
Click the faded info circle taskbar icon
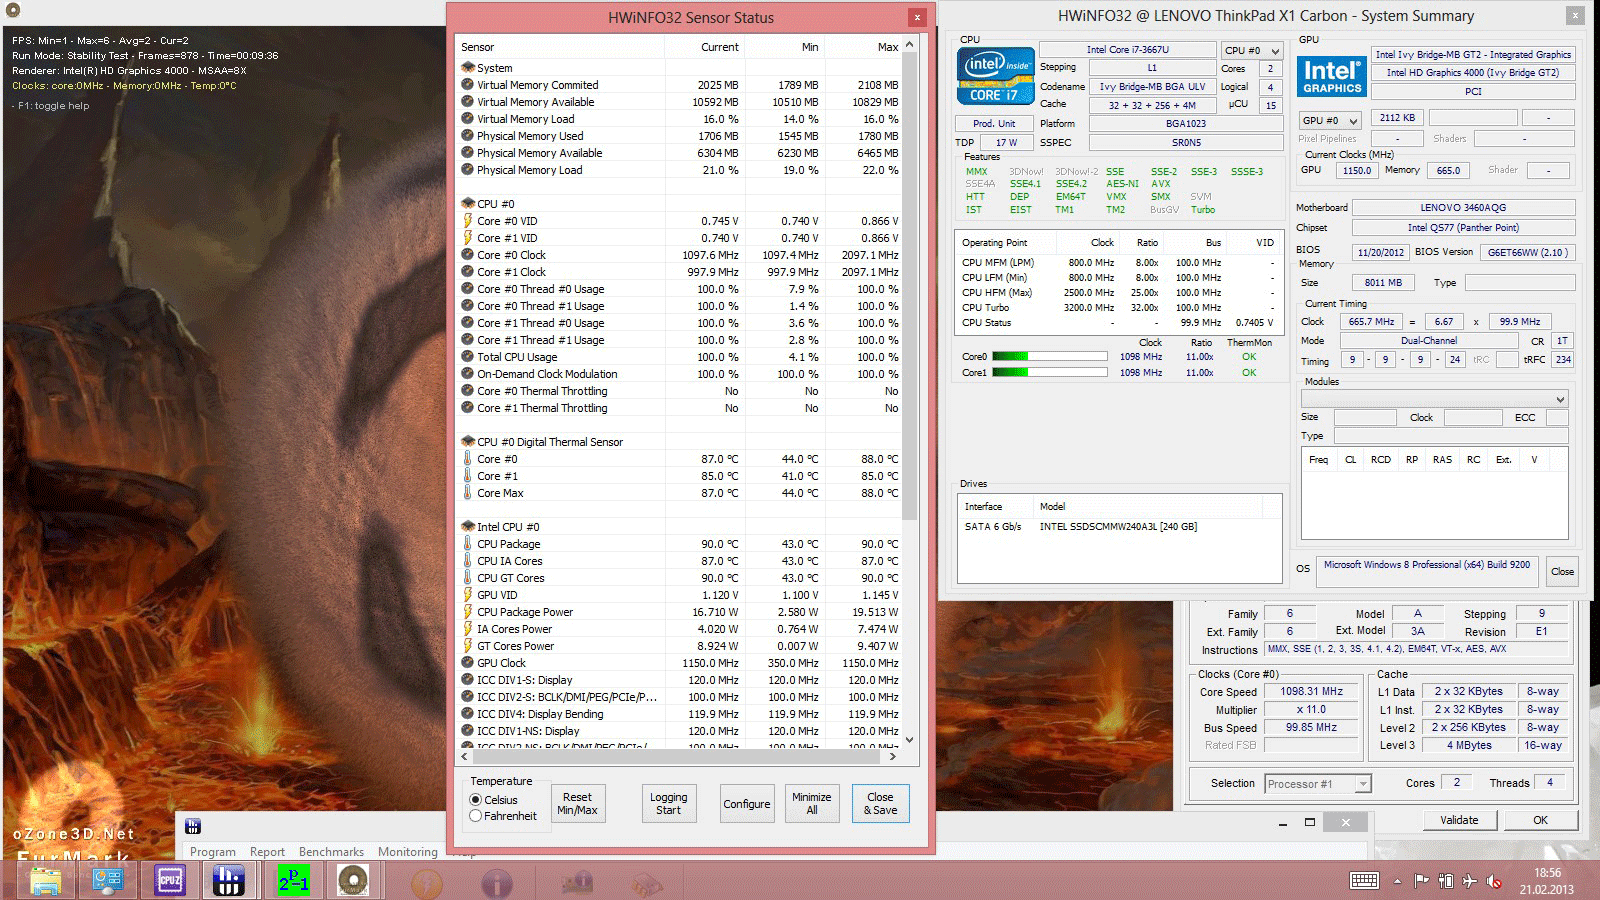[497, 883]
